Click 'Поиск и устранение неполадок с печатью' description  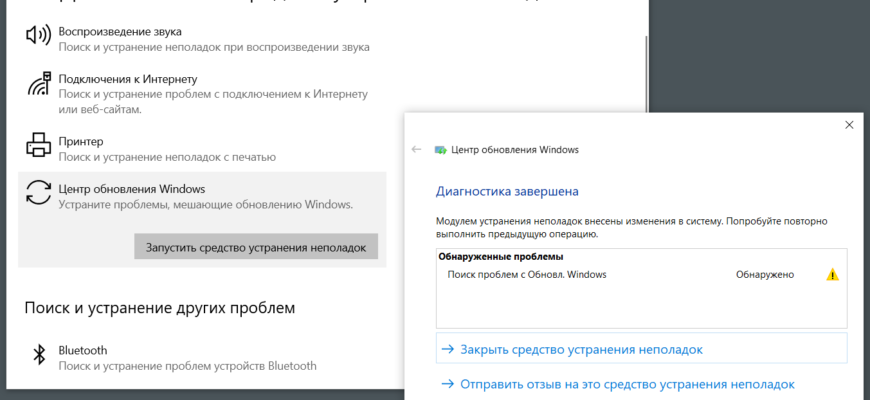tap(167, 158)
